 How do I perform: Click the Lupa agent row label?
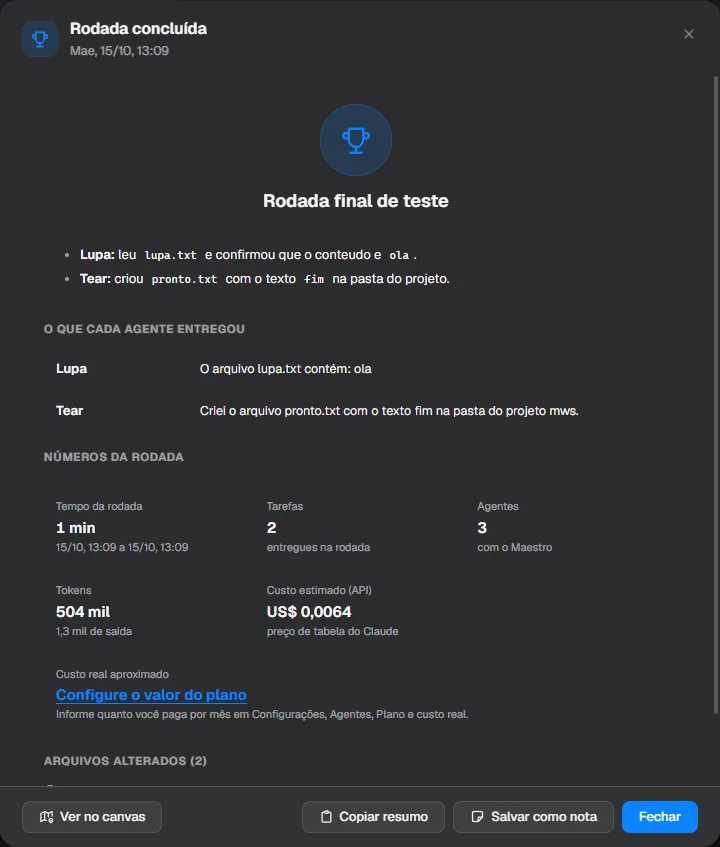coord(71,368)
